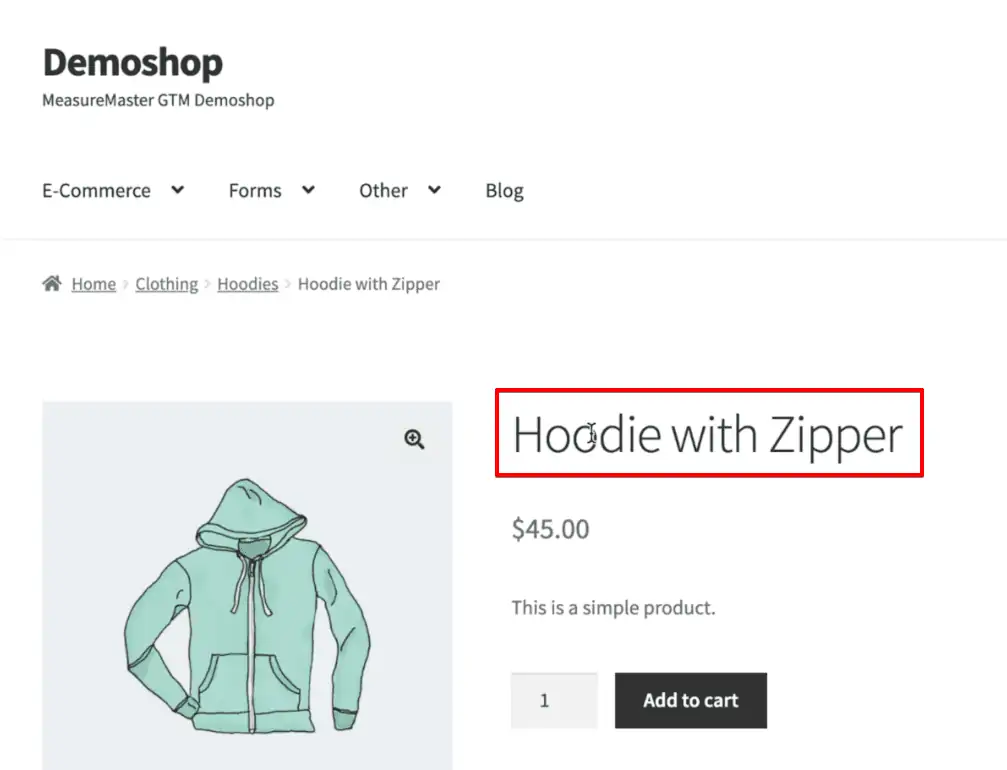
Task: Open the Hoodies breadcrumb link
Action: pyautogui.click(x=247, y=283)
